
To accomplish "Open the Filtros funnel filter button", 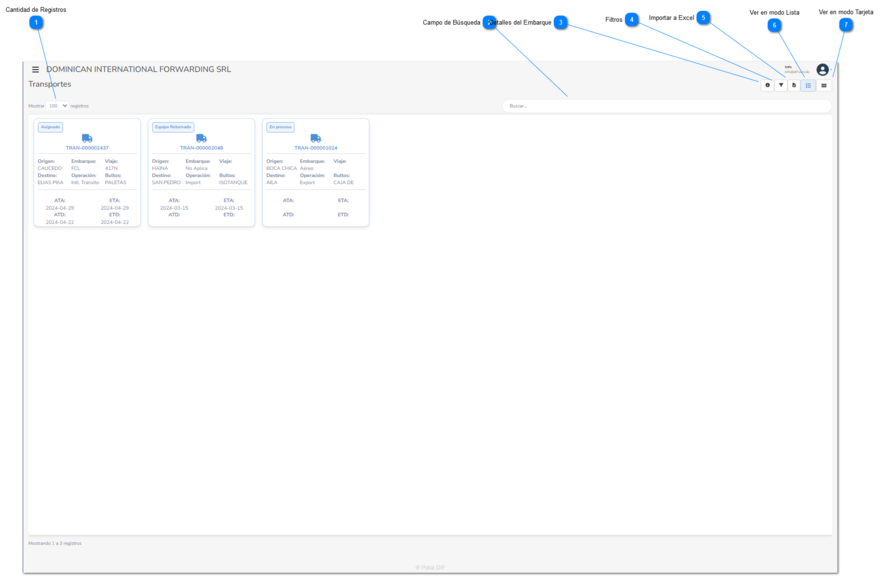I will [781, 85].
